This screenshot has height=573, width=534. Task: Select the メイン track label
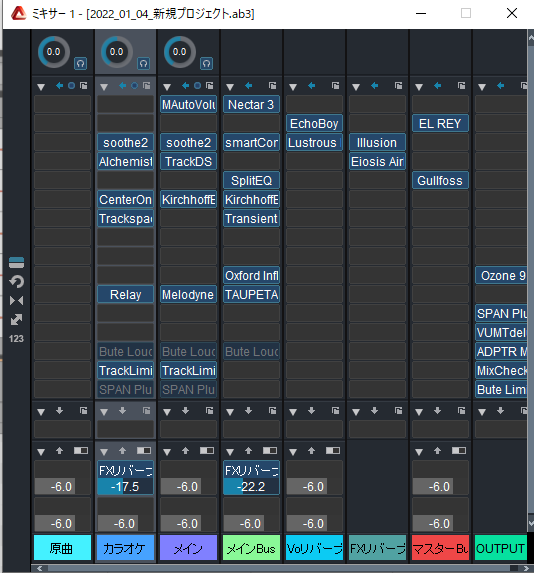[x=188, y=548]
